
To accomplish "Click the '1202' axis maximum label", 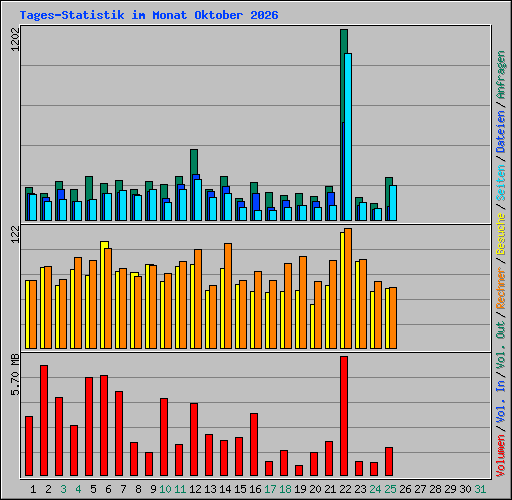I will point(15,39).
